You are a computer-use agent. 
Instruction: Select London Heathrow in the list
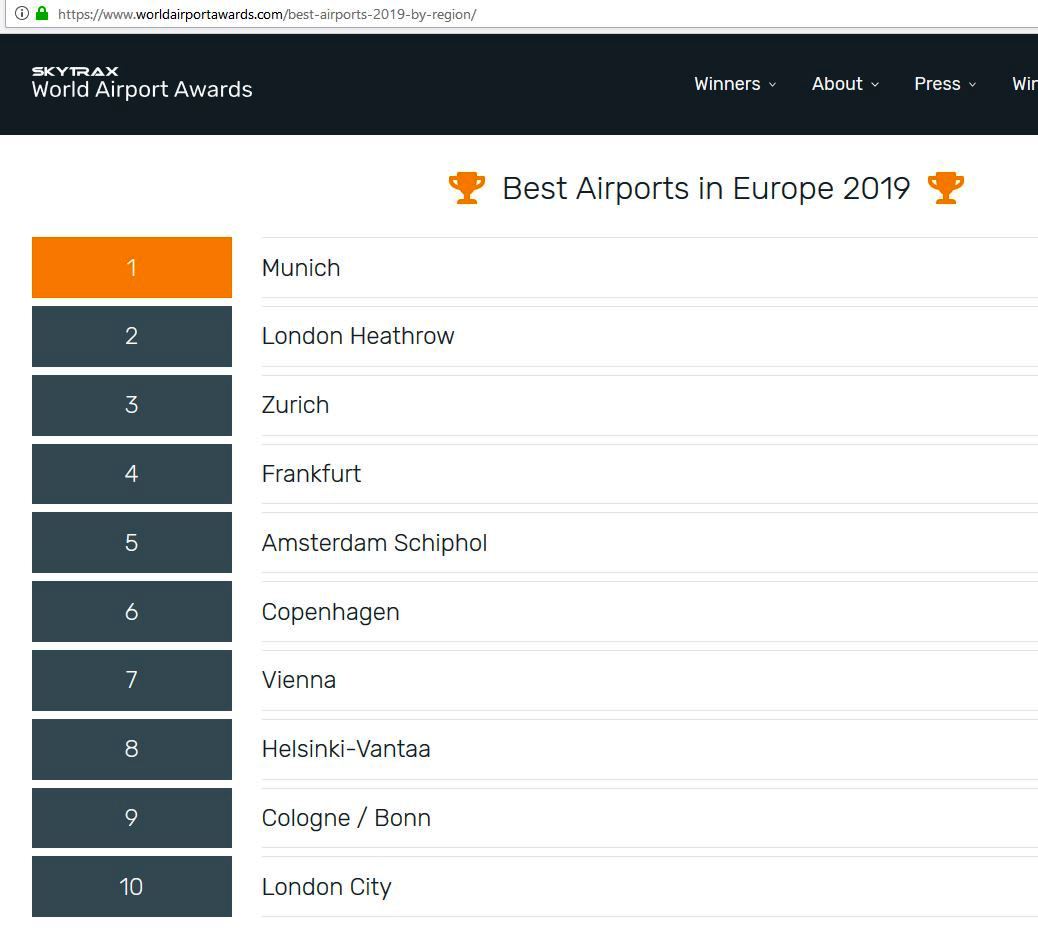358,336
